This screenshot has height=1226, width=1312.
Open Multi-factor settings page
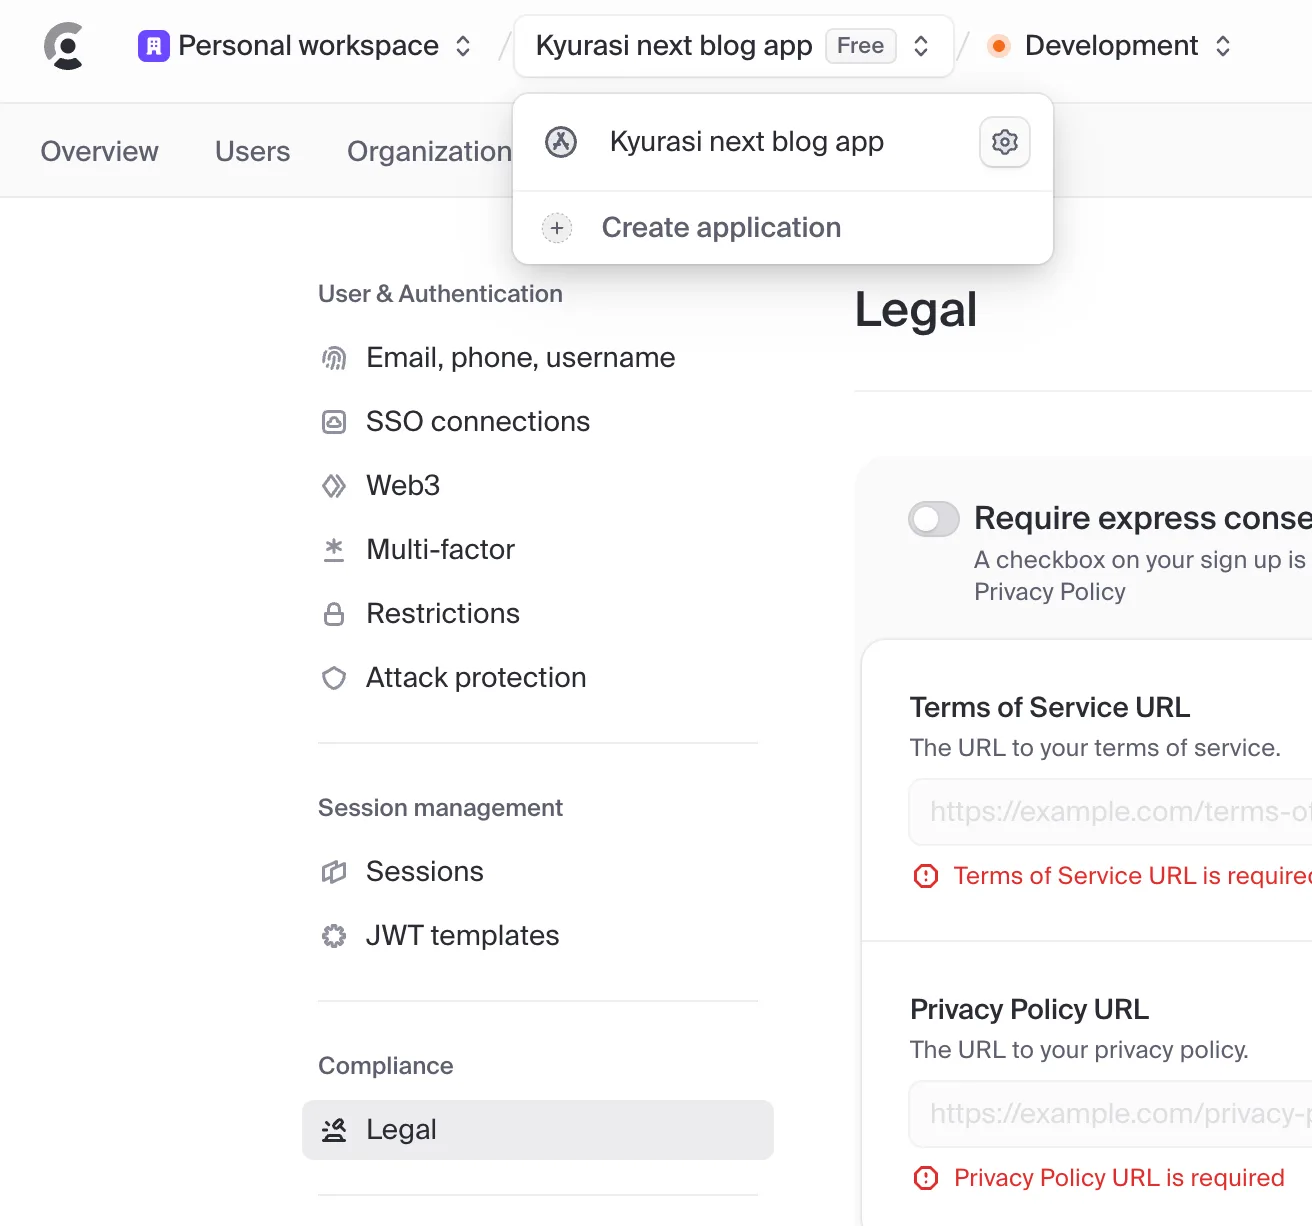(440, 550)
